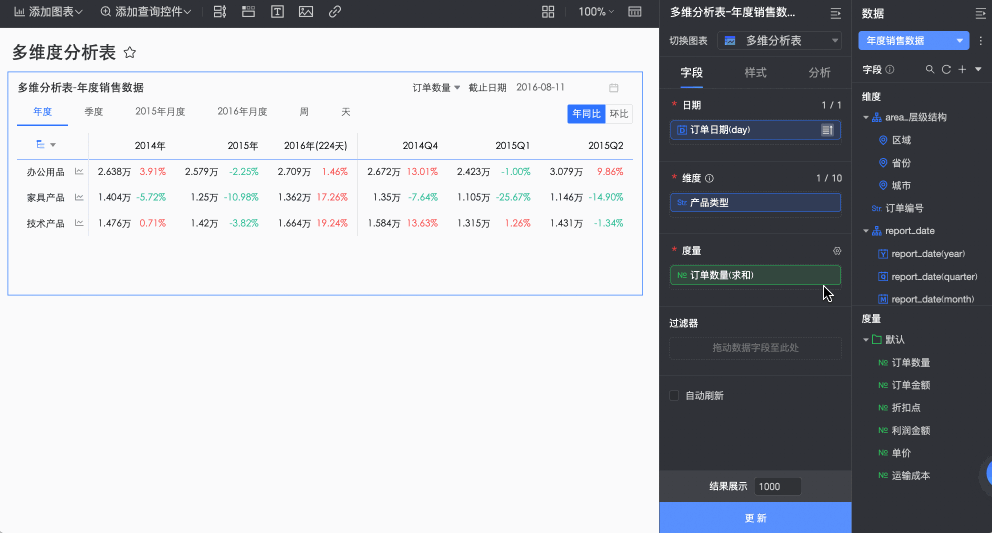Image resolution: width=992 pixels, height=533 pixels.
Task: Open the calendar picker for 截止日期
Action: [614, 88]
